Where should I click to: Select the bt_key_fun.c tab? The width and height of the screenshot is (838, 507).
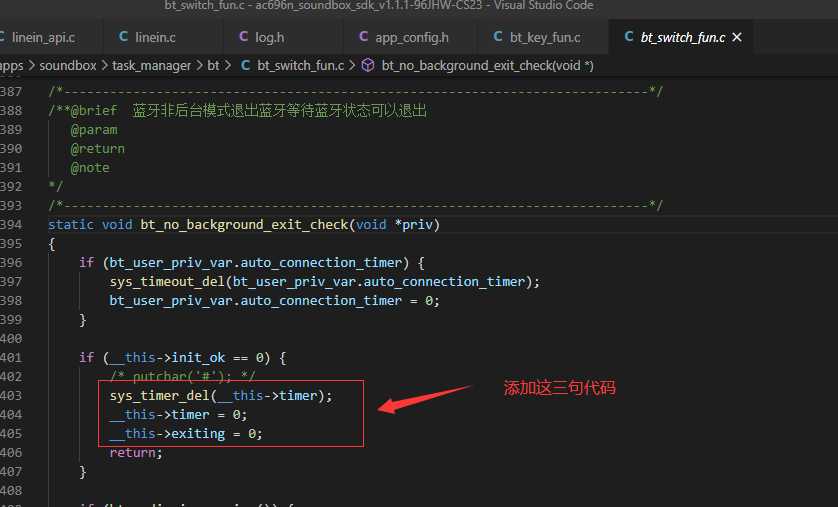click(545, 37)
